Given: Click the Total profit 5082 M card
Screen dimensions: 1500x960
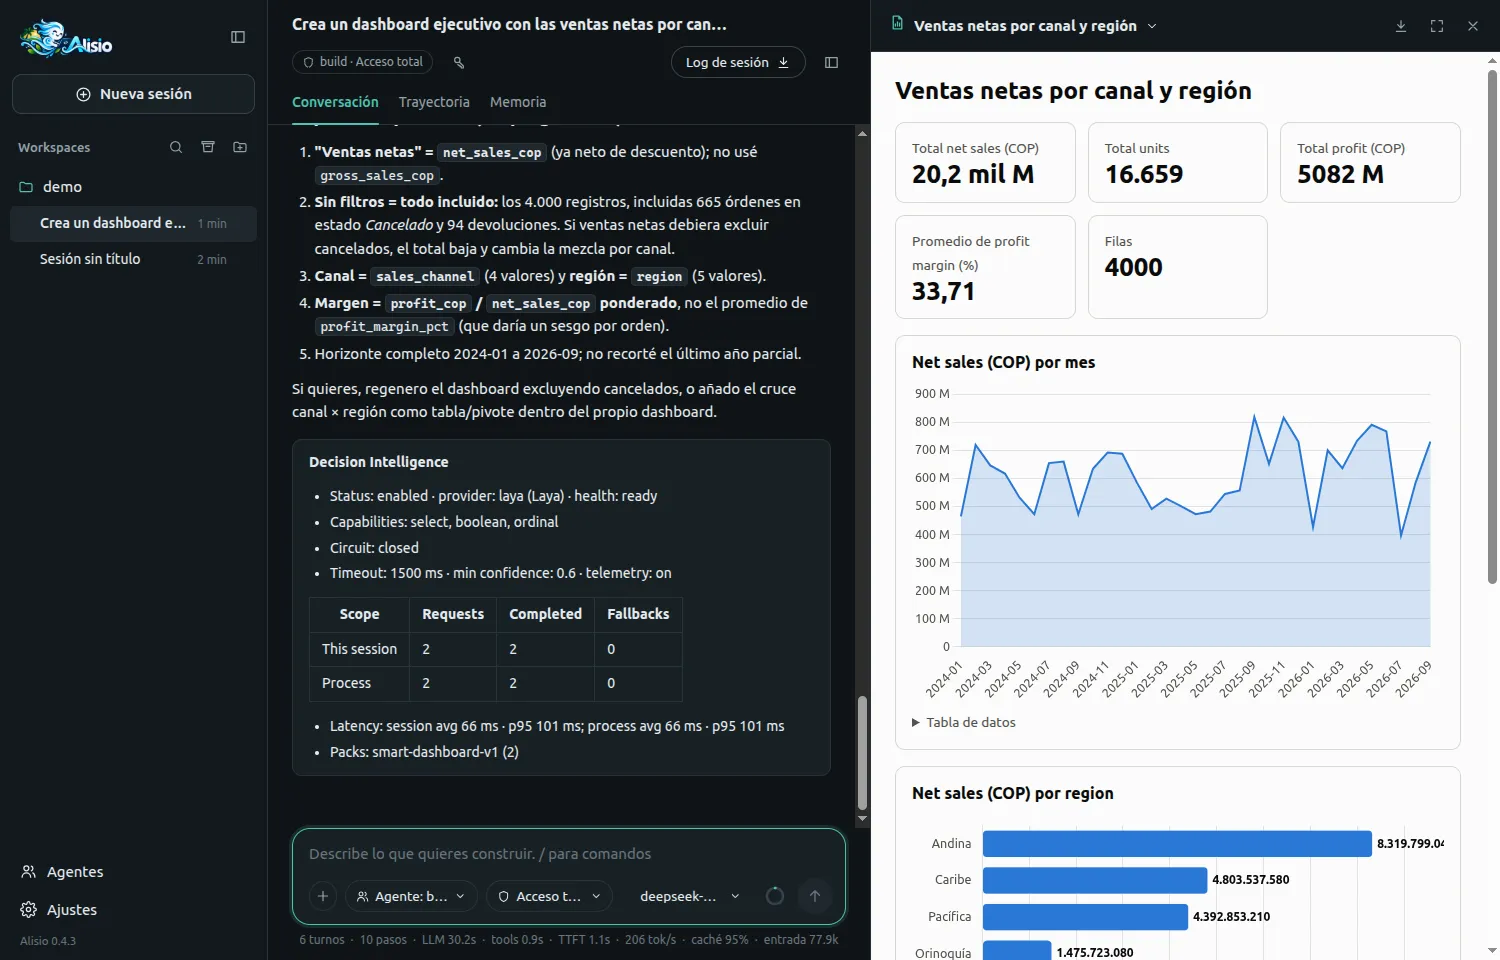Looking at the screenshot, I should [1370, 162].
